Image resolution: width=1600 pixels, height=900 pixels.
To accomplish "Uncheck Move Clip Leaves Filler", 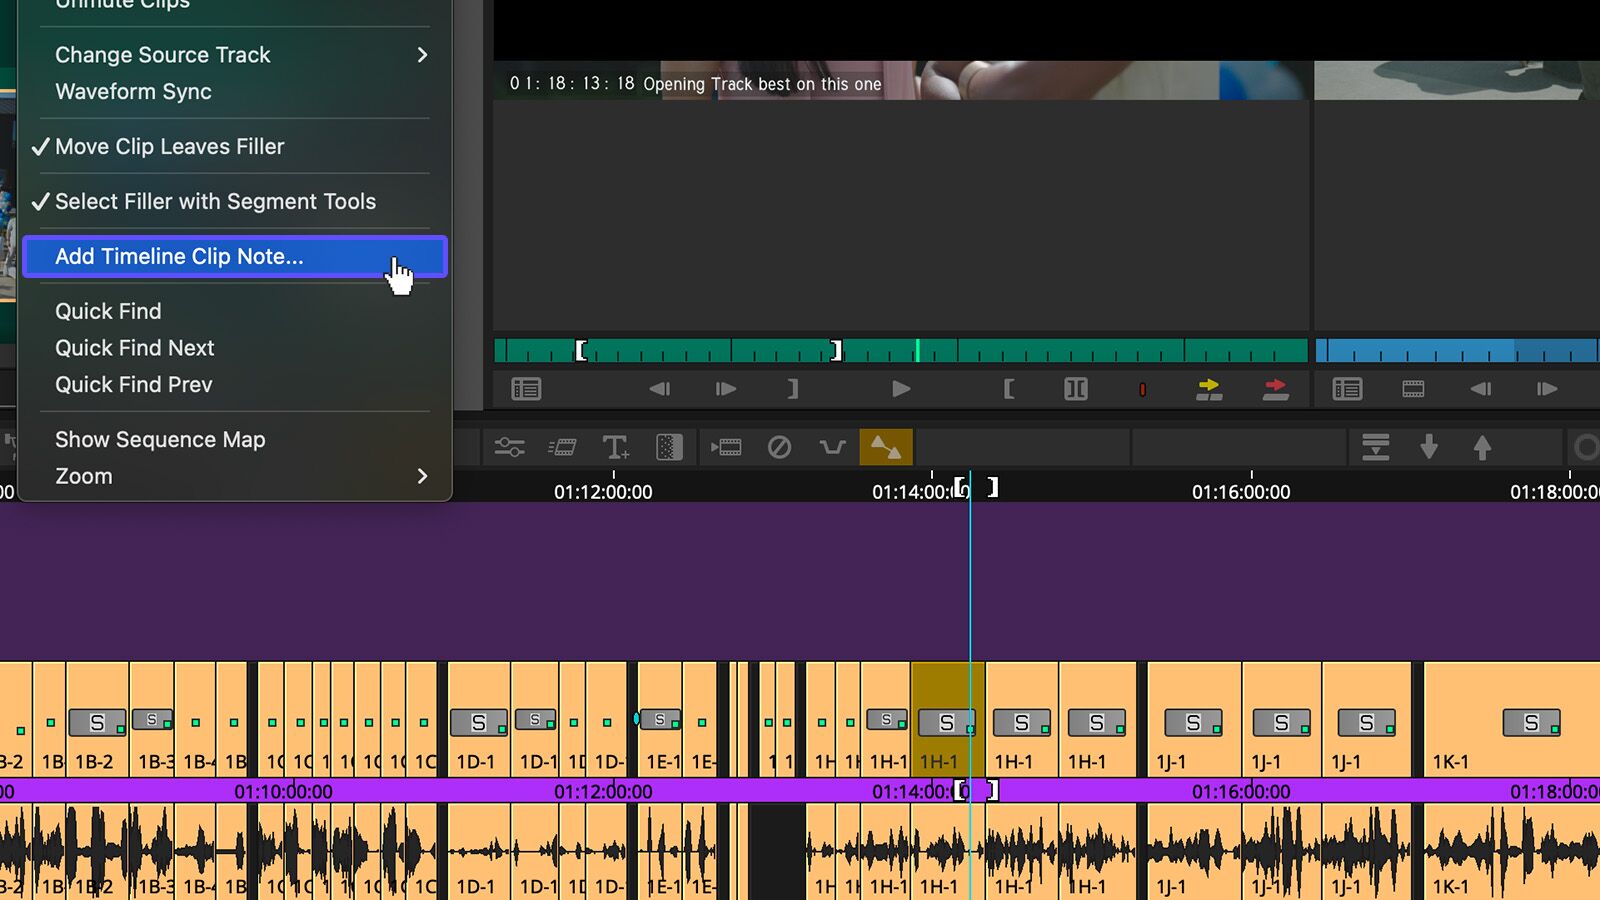I will click(170, 146).
